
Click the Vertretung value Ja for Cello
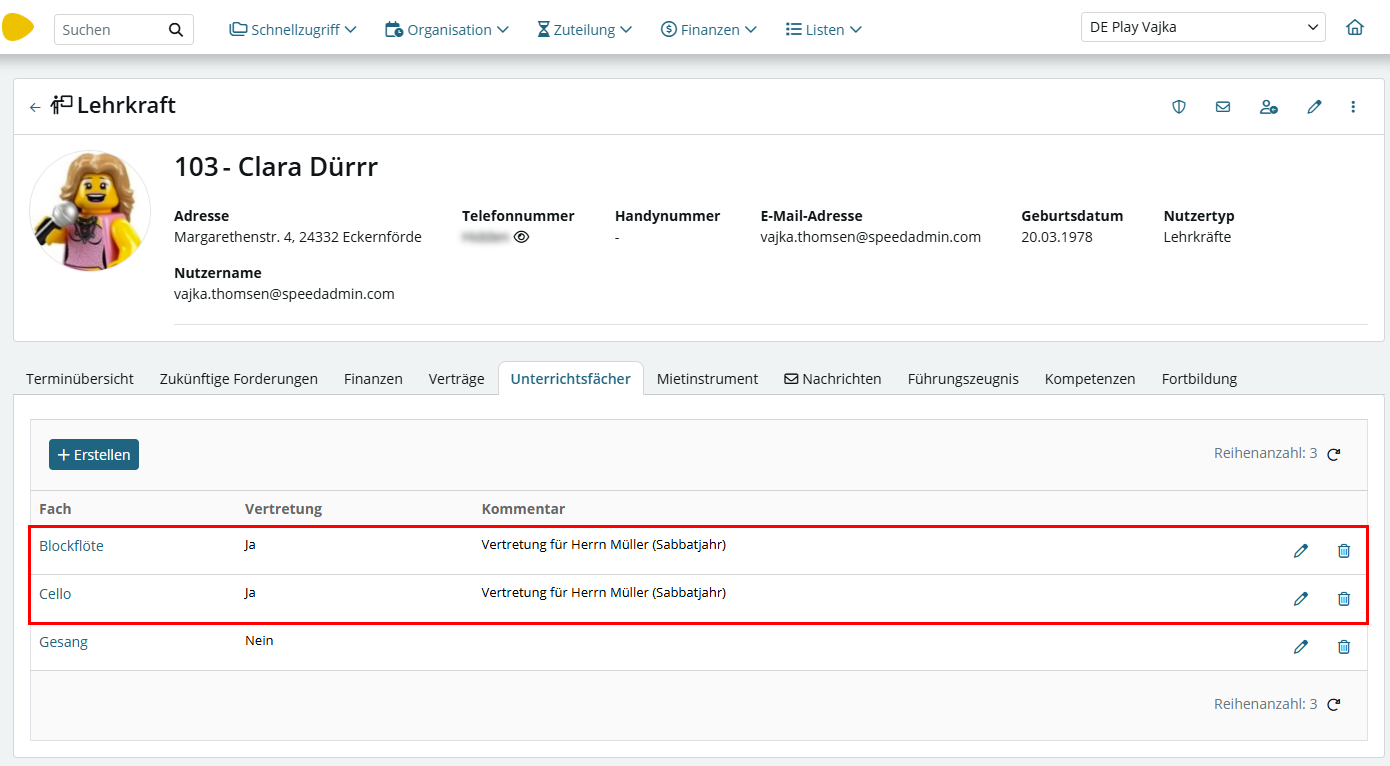coord(250,593)
